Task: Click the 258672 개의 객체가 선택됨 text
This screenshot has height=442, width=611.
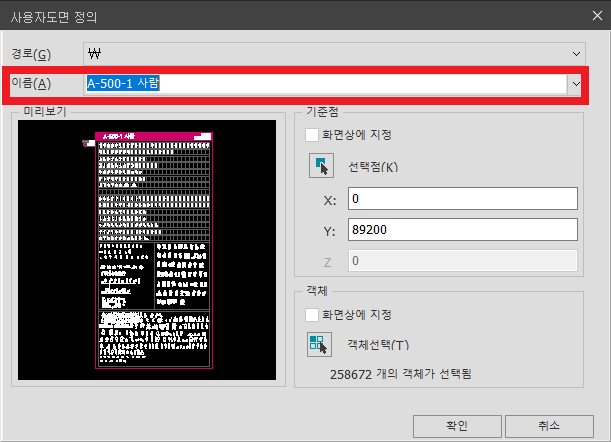Action: (x=401, y=374)
